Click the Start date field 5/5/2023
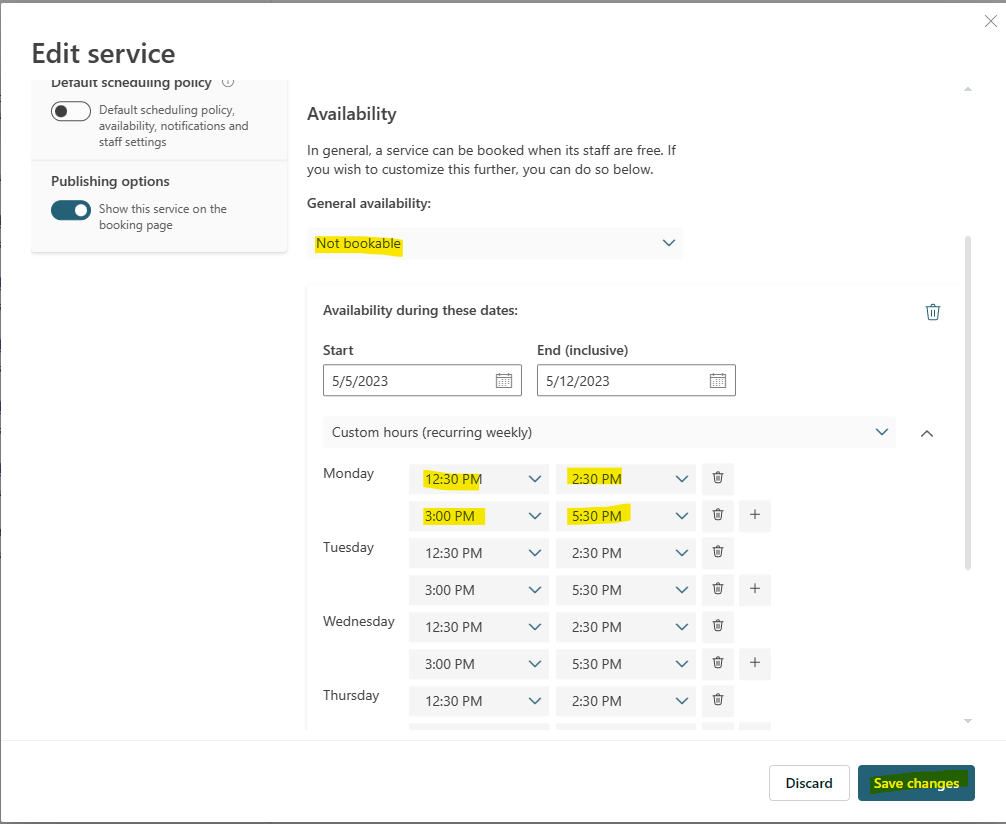1006x824 pixels. click(x=422, y=381)
